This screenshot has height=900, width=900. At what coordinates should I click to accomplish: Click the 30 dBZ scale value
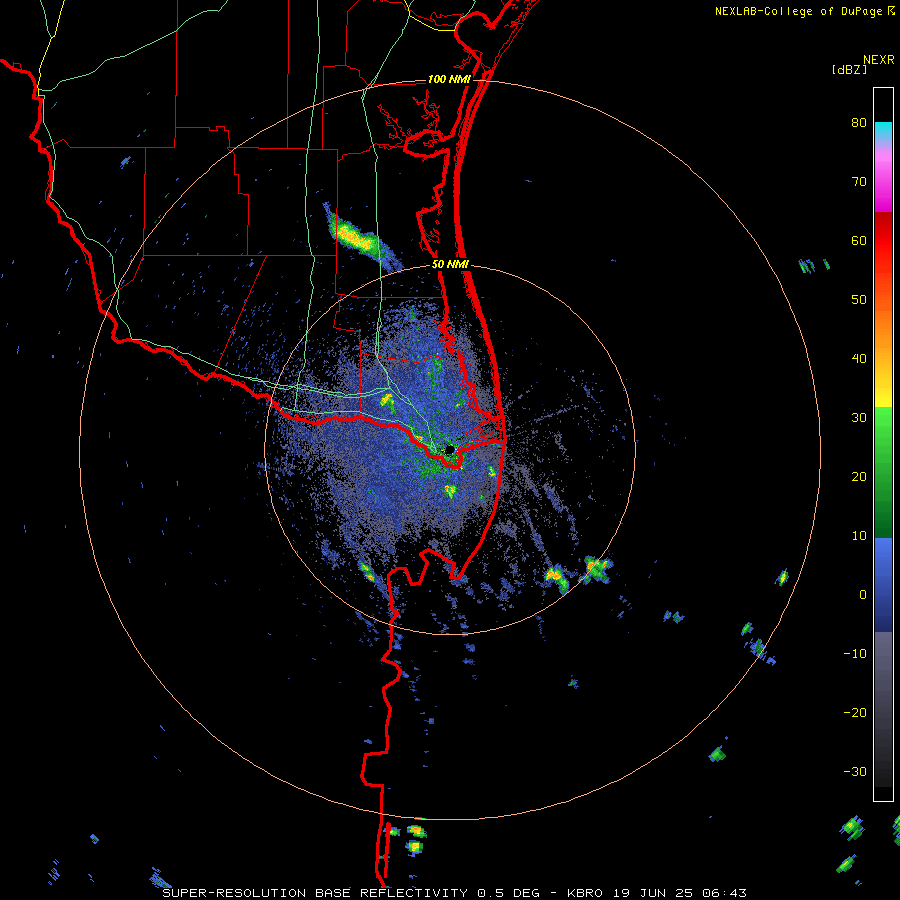[x=859, y=418]
